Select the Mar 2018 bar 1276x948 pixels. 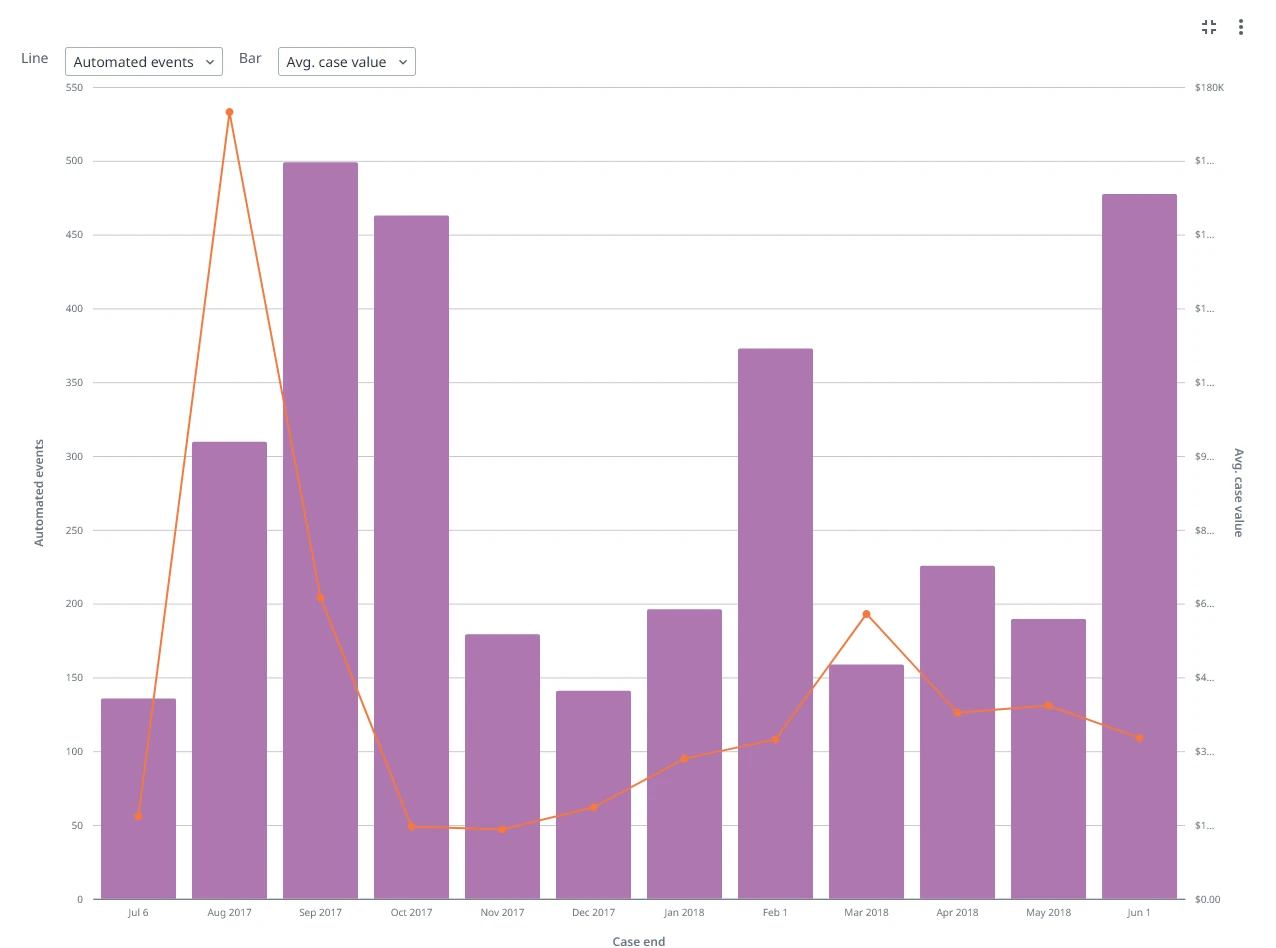coord(866,782)
